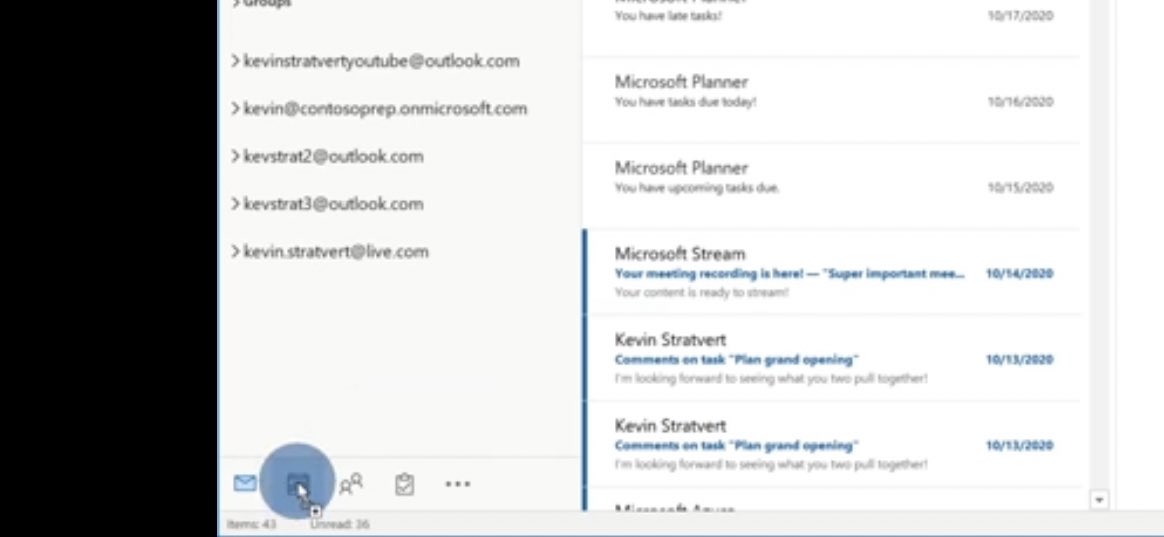This screenshot has height=537, width=1164.
Task: Expand kevin.stratvert@live.com account
Action: (x=235, y=251)
